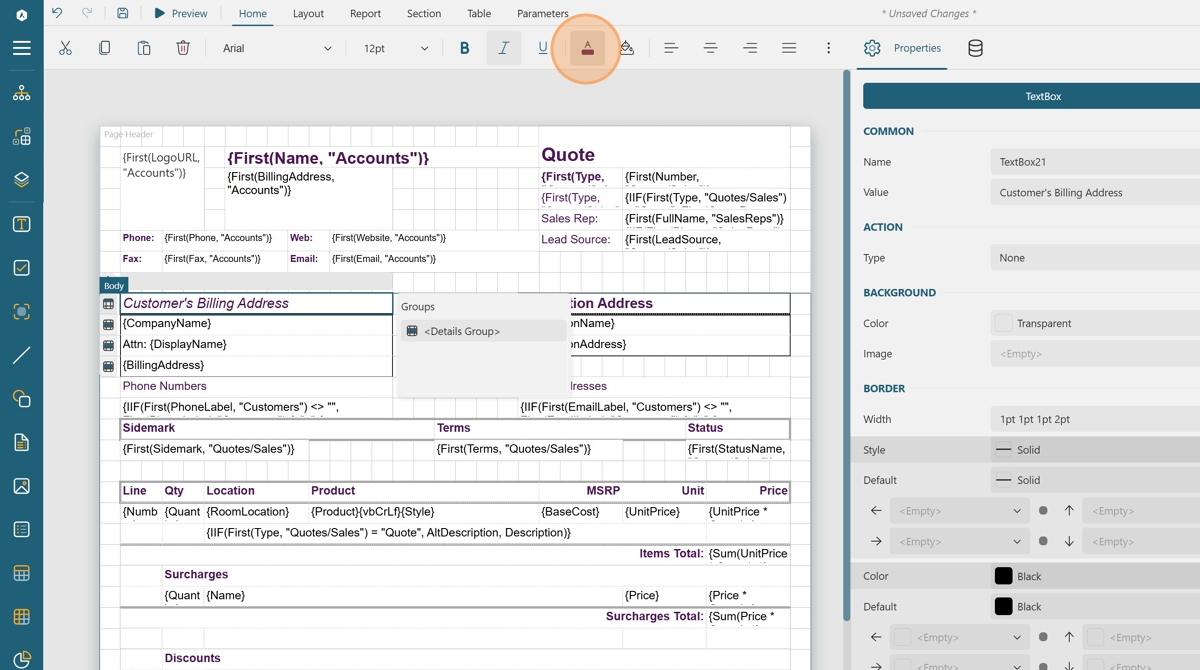Switch to the Layout tab
The image size is (1200, 670).
click(308, 13)
